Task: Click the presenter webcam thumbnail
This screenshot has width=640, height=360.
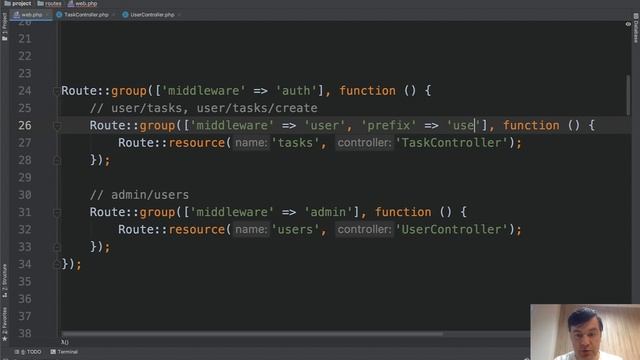Action: click(585, 332)
